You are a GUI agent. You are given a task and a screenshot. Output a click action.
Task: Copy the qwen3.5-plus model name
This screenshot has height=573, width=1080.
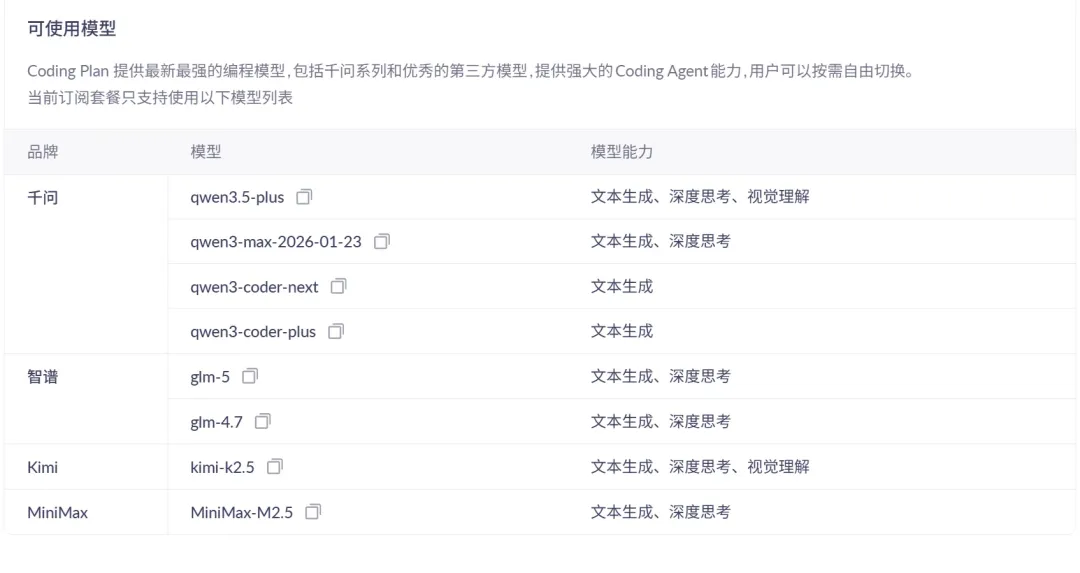click(x=304, y=197)
